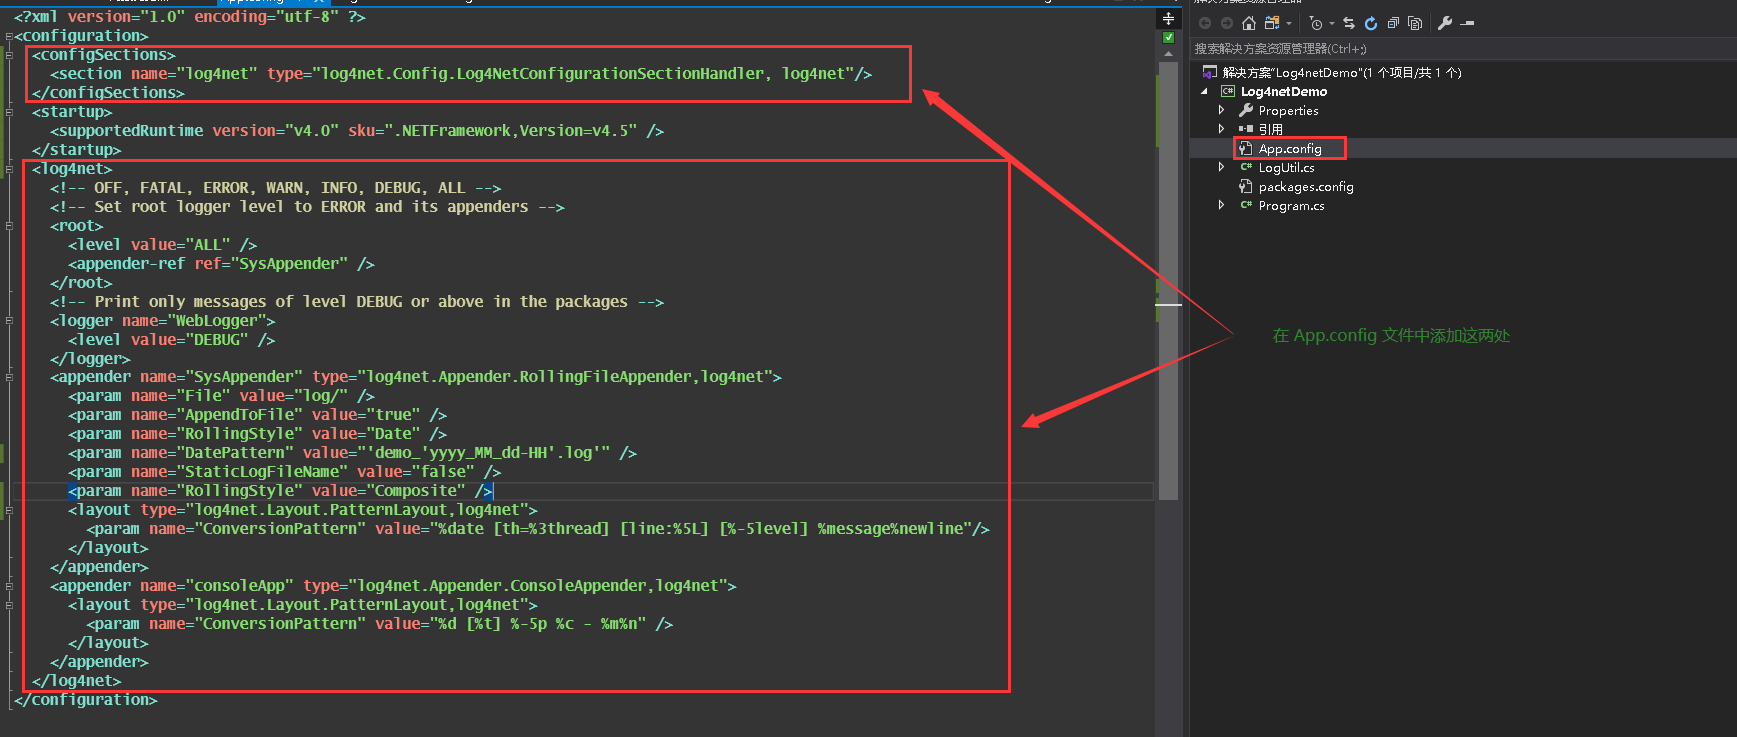The height and width of the screenshot is (737, 1737).
Task: Collapse the Log4netDemo project node
Action: 1204,91
